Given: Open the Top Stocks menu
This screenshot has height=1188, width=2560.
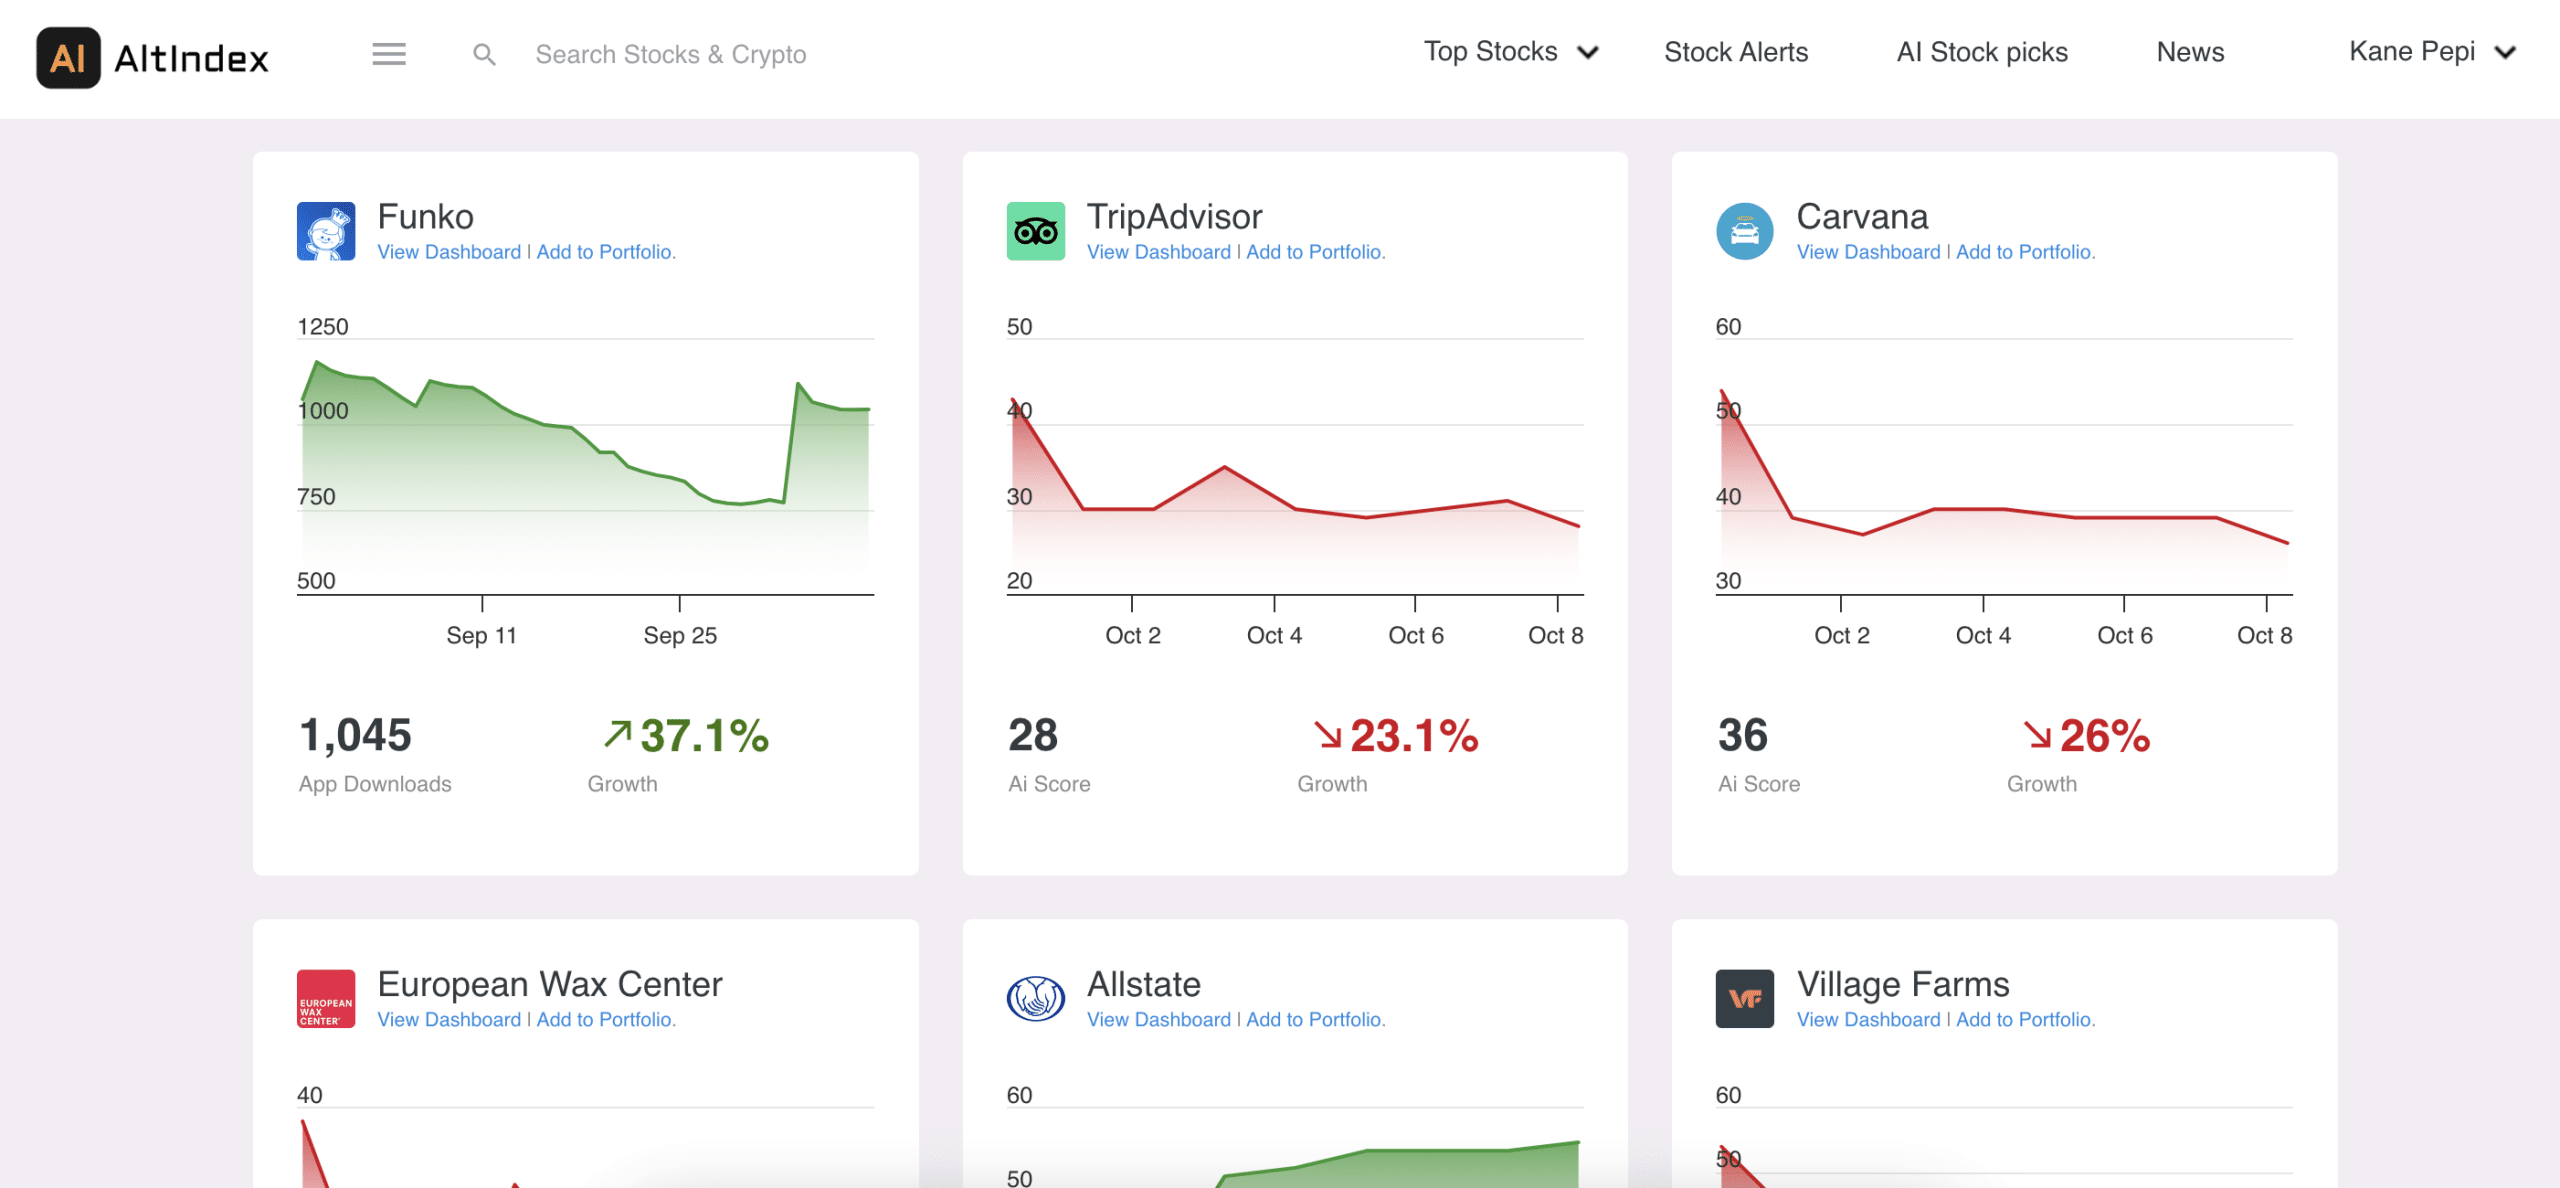Looking at the screenshot, I should point(1511,52).
